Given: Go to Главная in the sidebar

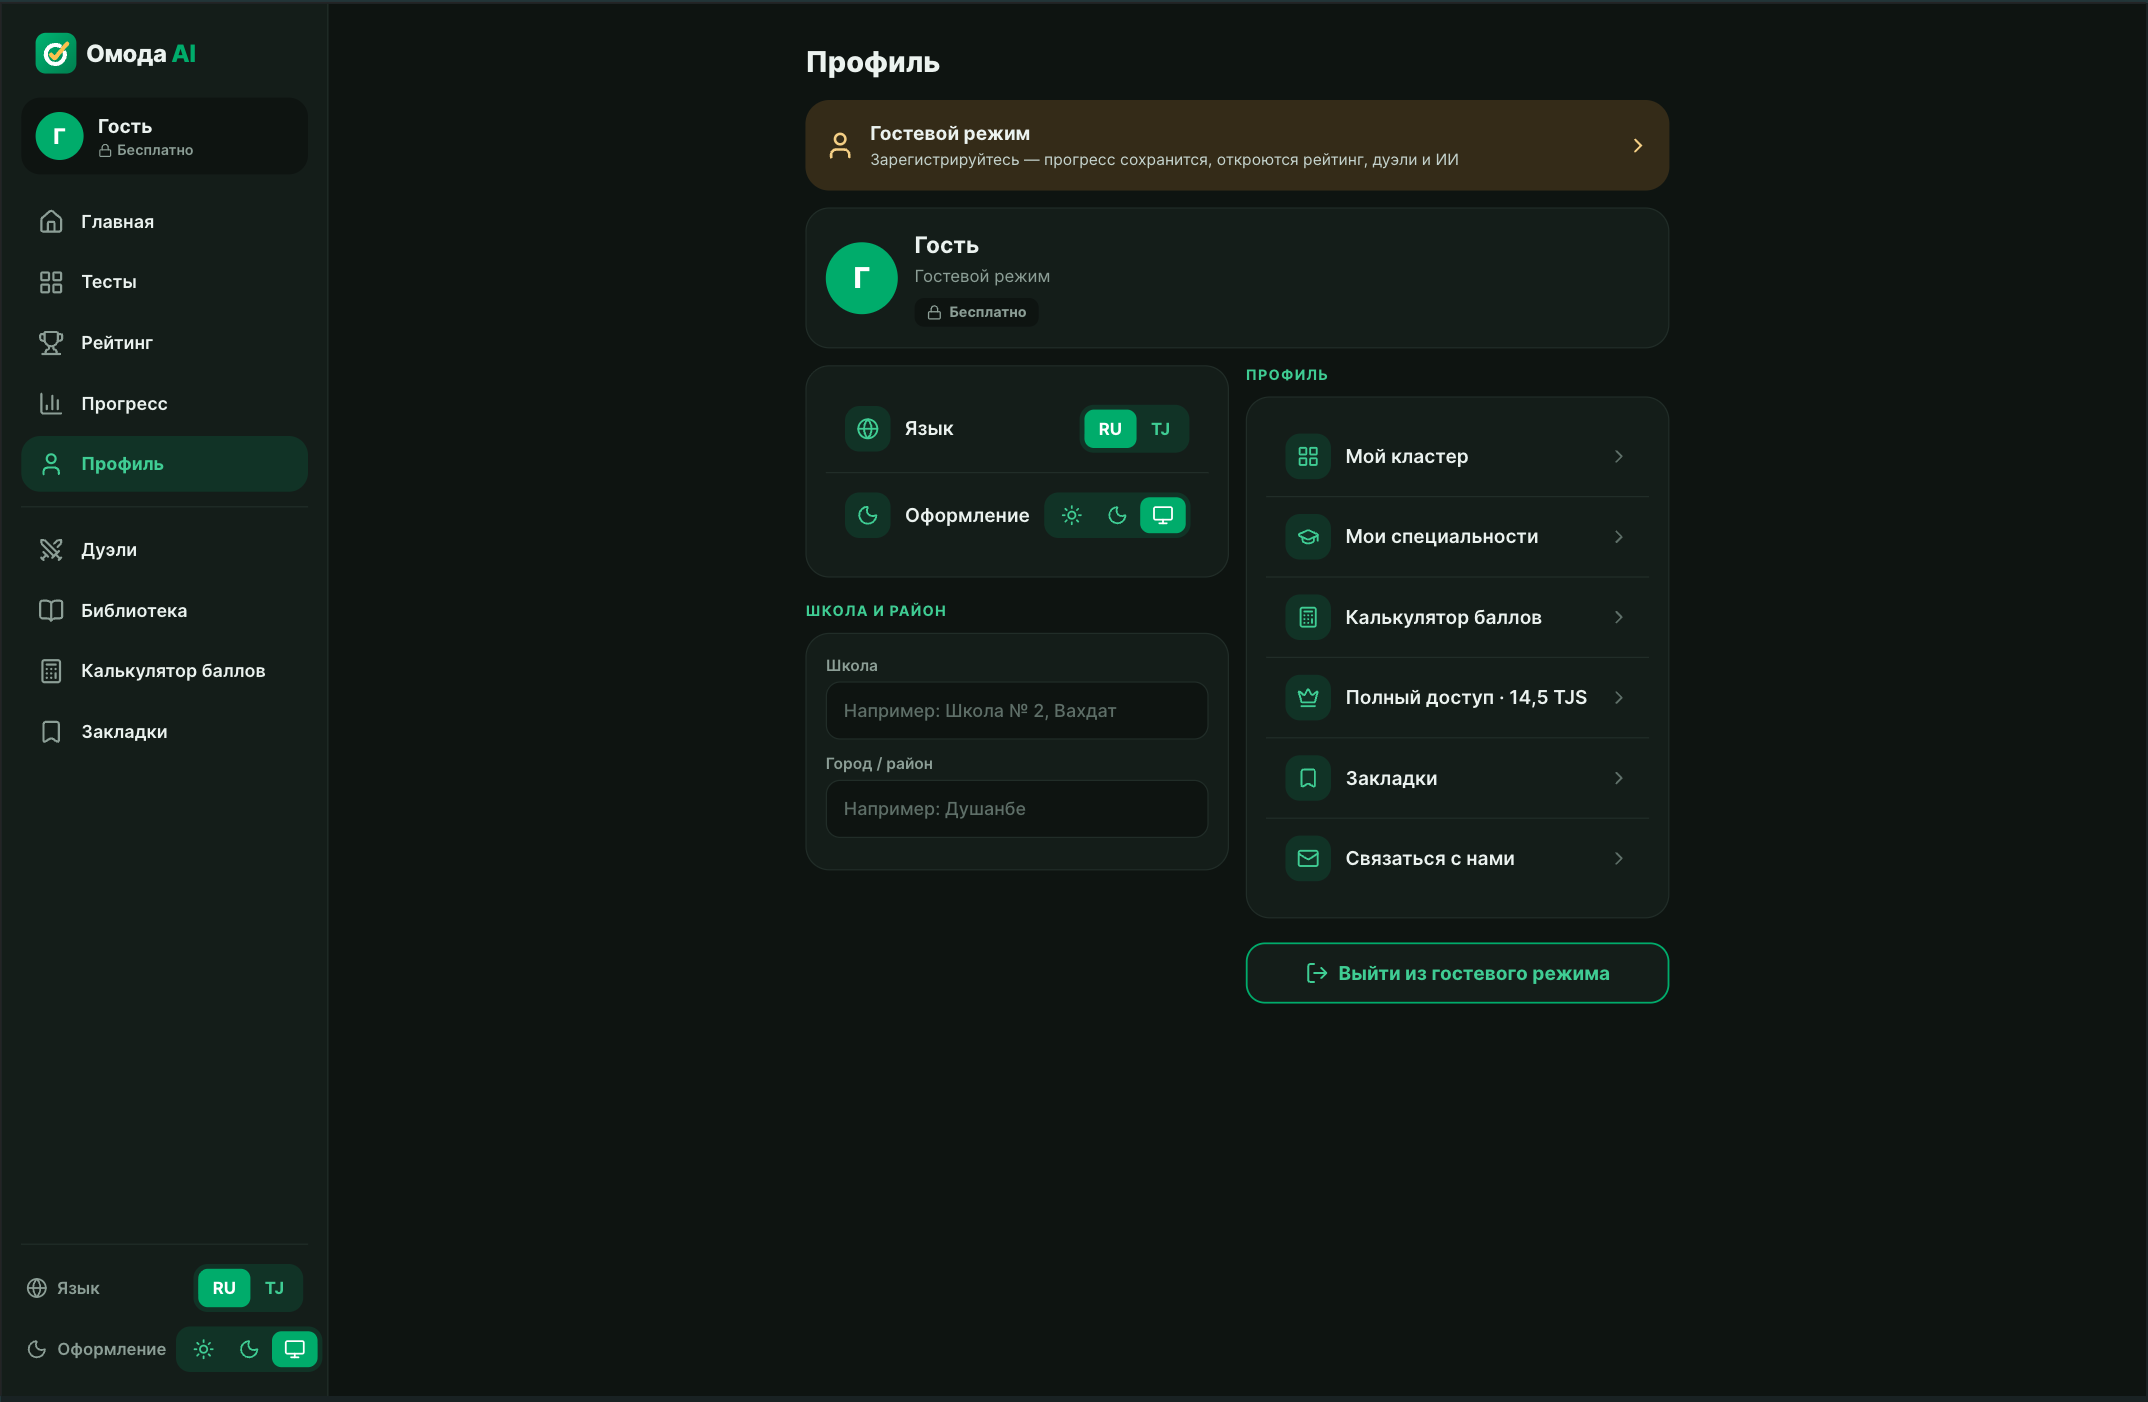Looking at the screenshot, I should pyautogui.click(x=165, y=222).
